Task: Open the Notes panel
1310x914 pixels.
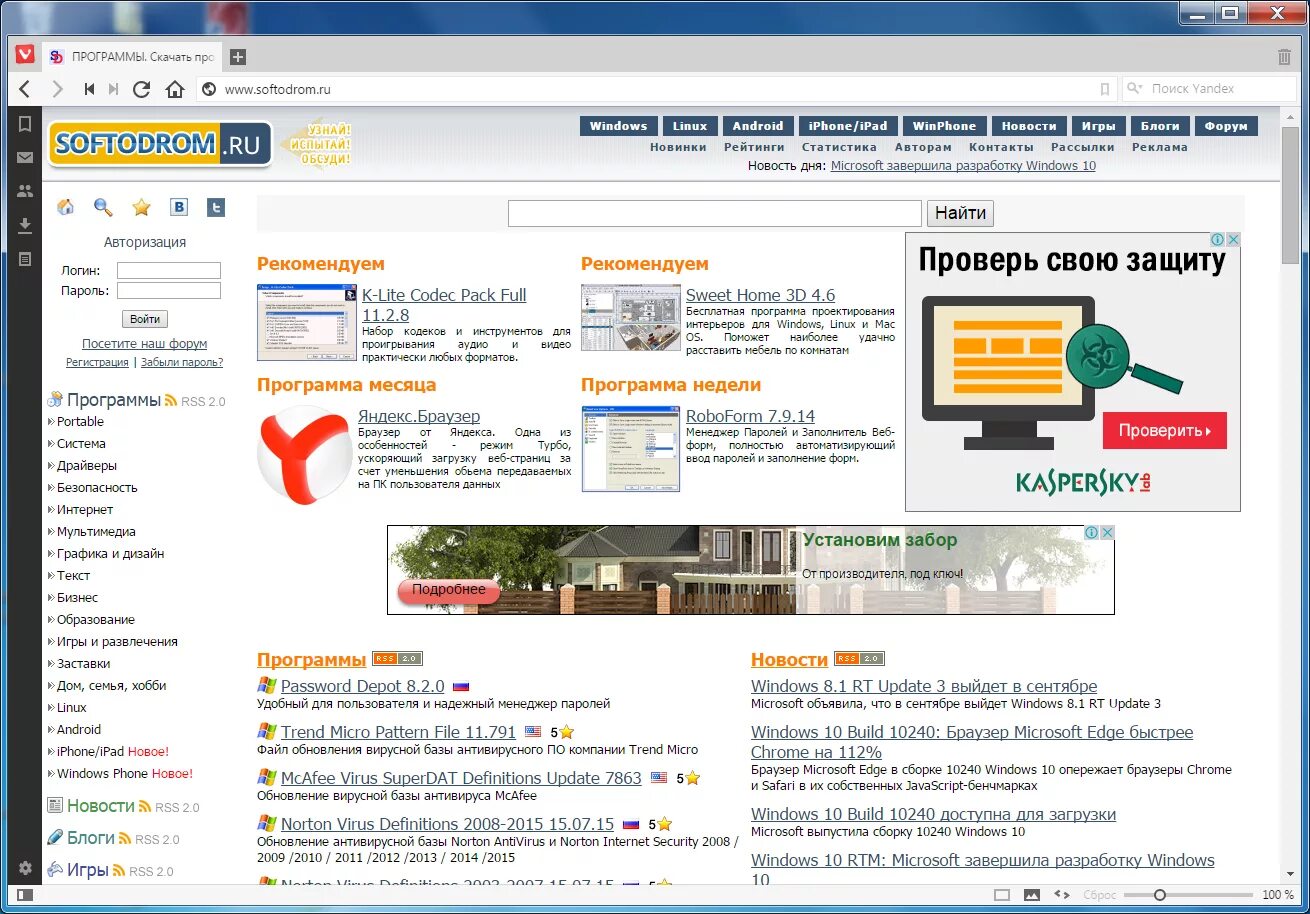Action: 25,259
